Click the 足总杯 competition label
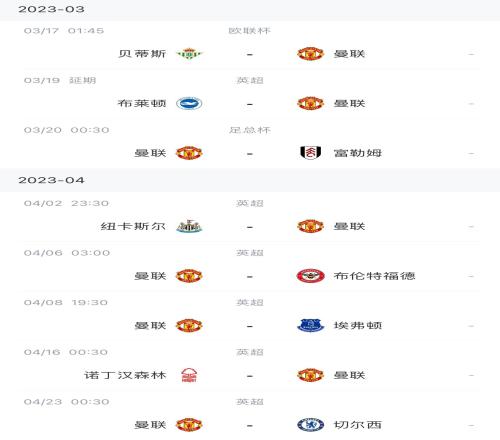 (x=249, y=130)
